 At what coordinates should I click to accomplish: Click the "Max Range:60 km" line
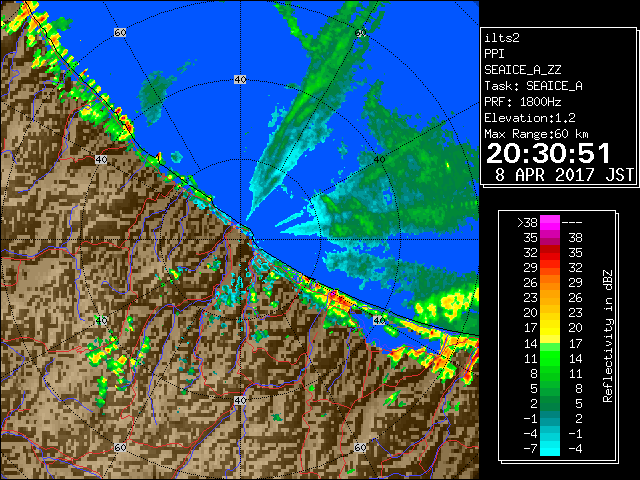click(x=536, y=134)
